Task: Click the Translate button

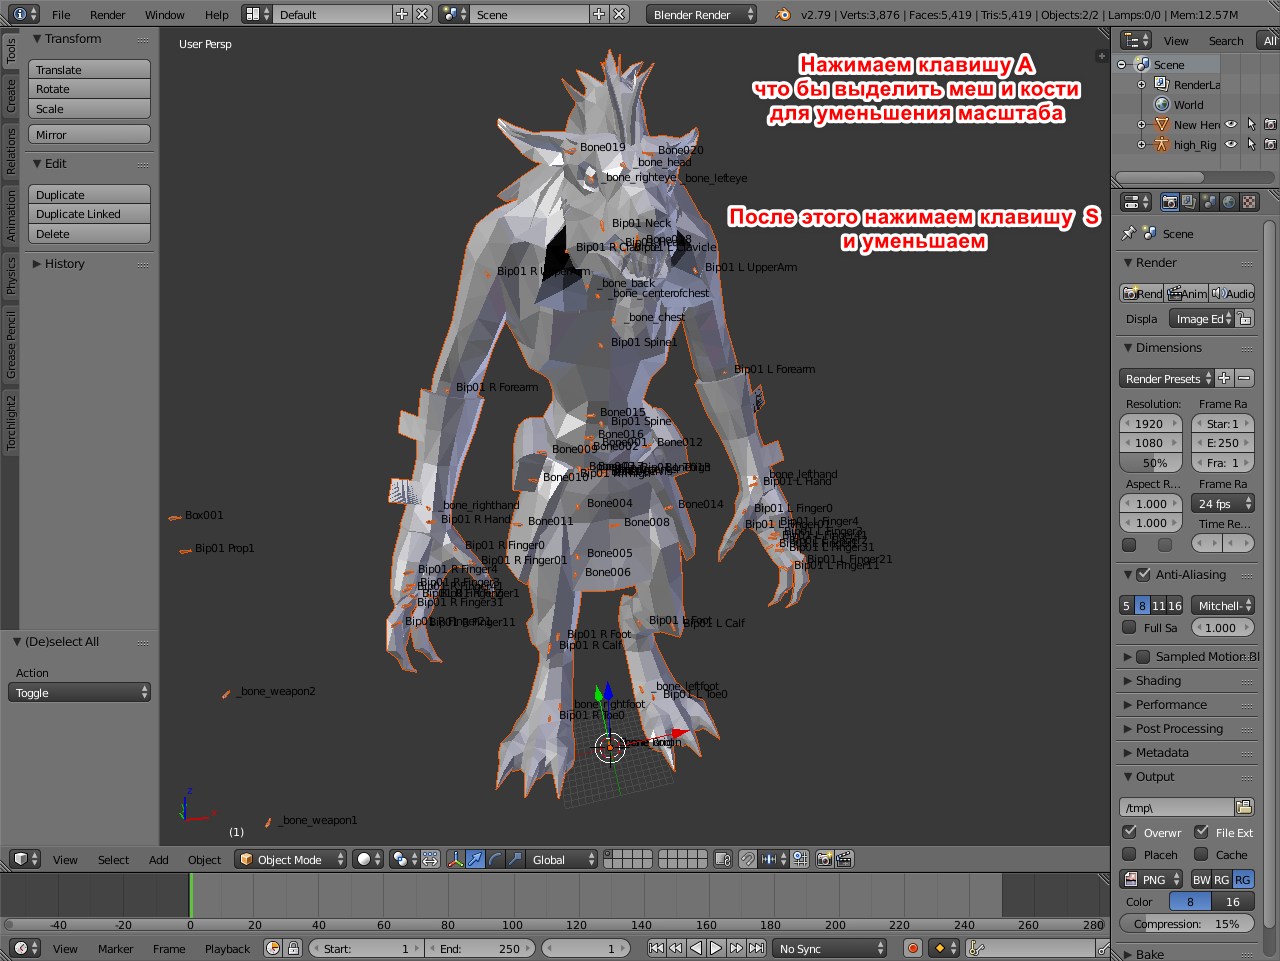Action: (90, 69)
